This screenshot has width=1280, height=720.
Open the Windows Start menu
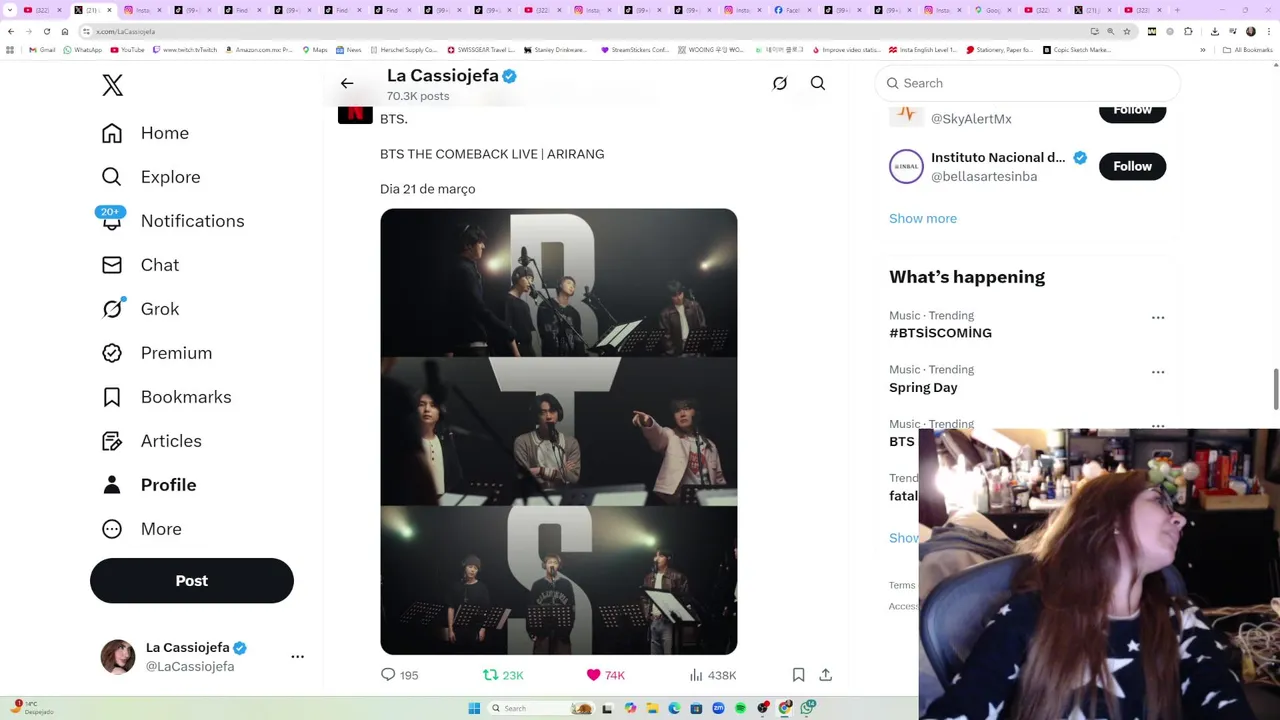pyautogui.click(x=474, y=708)
